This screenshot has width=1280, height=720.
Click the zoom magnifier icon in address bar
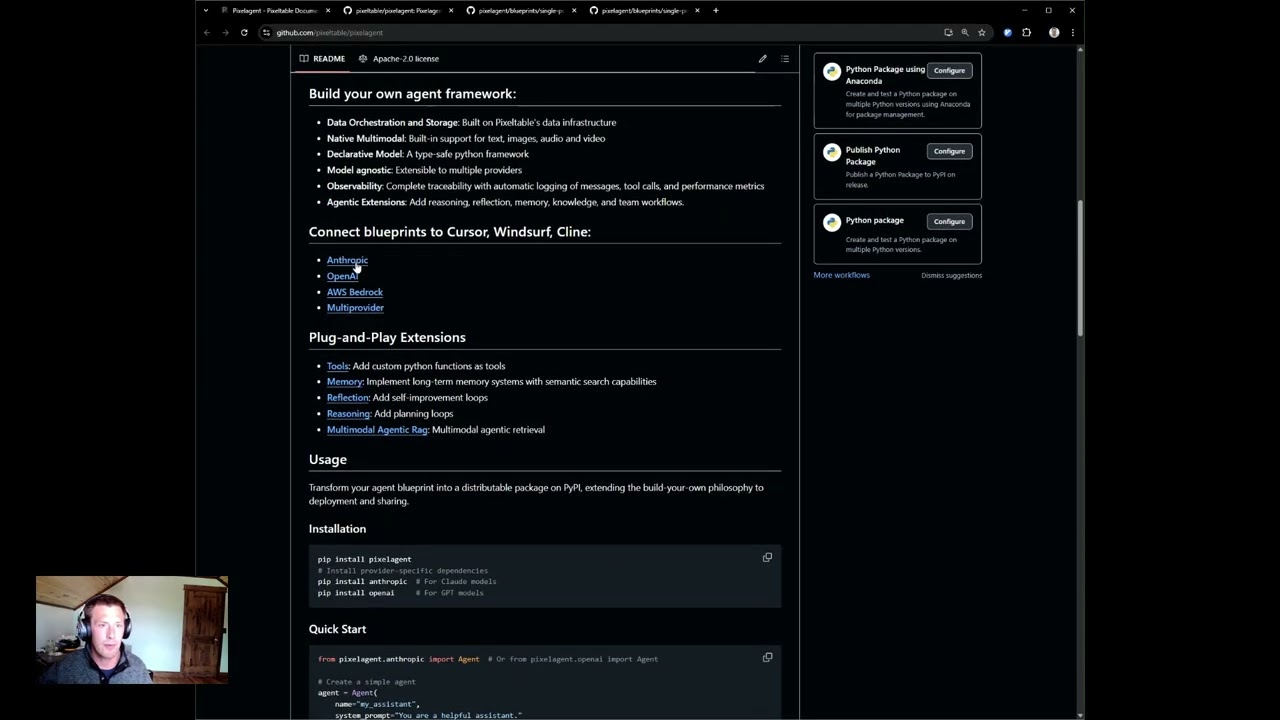click(965, 33)
